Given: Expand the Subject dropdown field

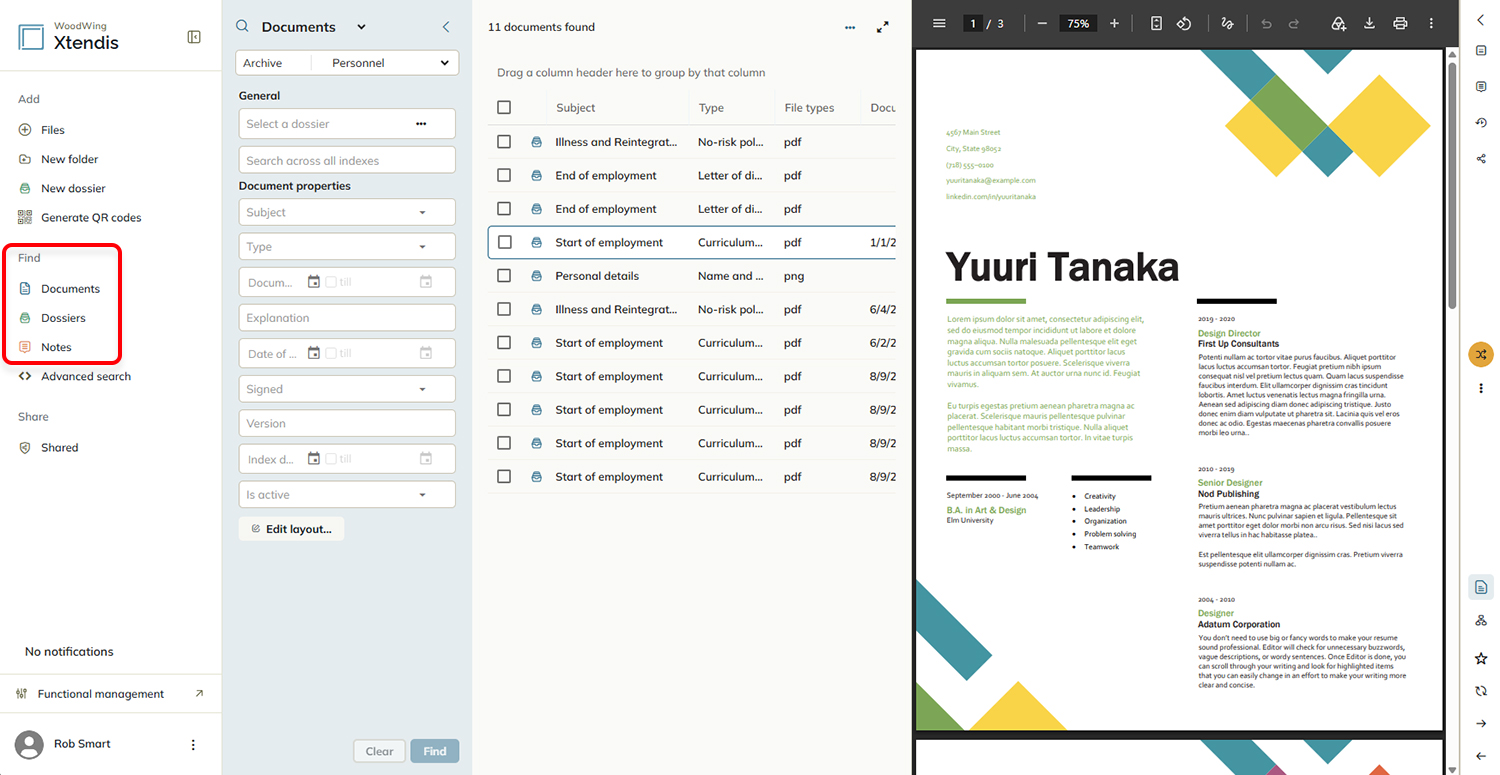Looking at the screenshot, I should click(347, 212).
